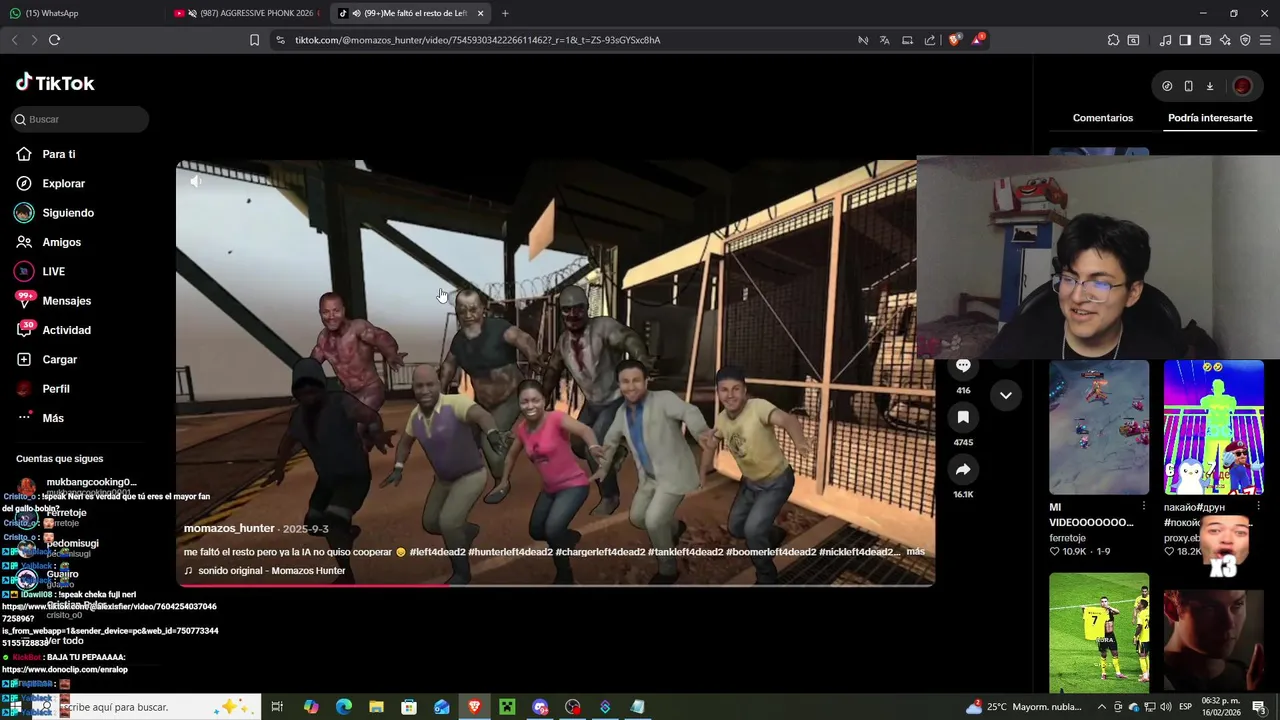Image resolution: width=1280 pixels, height=720 pixels.
Task: Open Mensajes inbox
Action: click(x=66, y=300)
